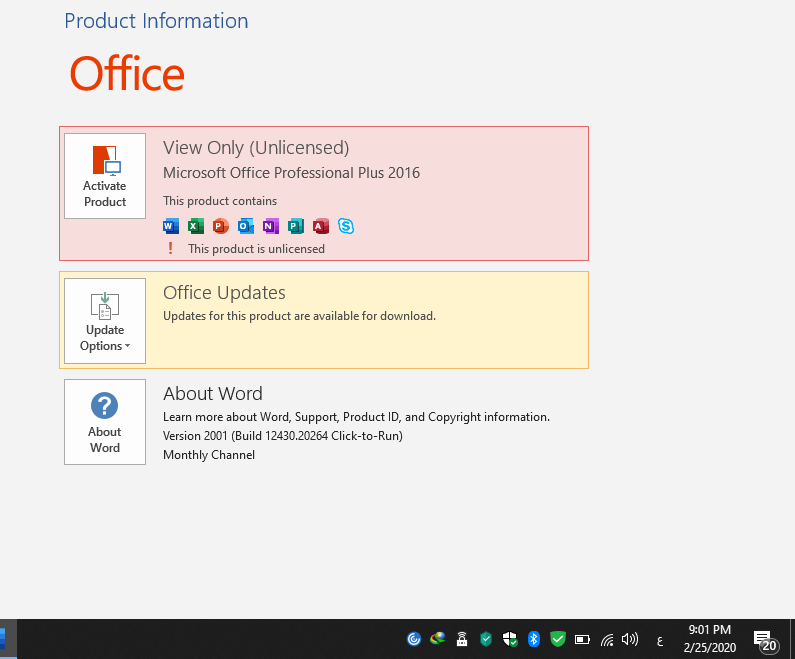Click the network lock tray icon
Screen dimensions: 795x659
coord(461,639)
